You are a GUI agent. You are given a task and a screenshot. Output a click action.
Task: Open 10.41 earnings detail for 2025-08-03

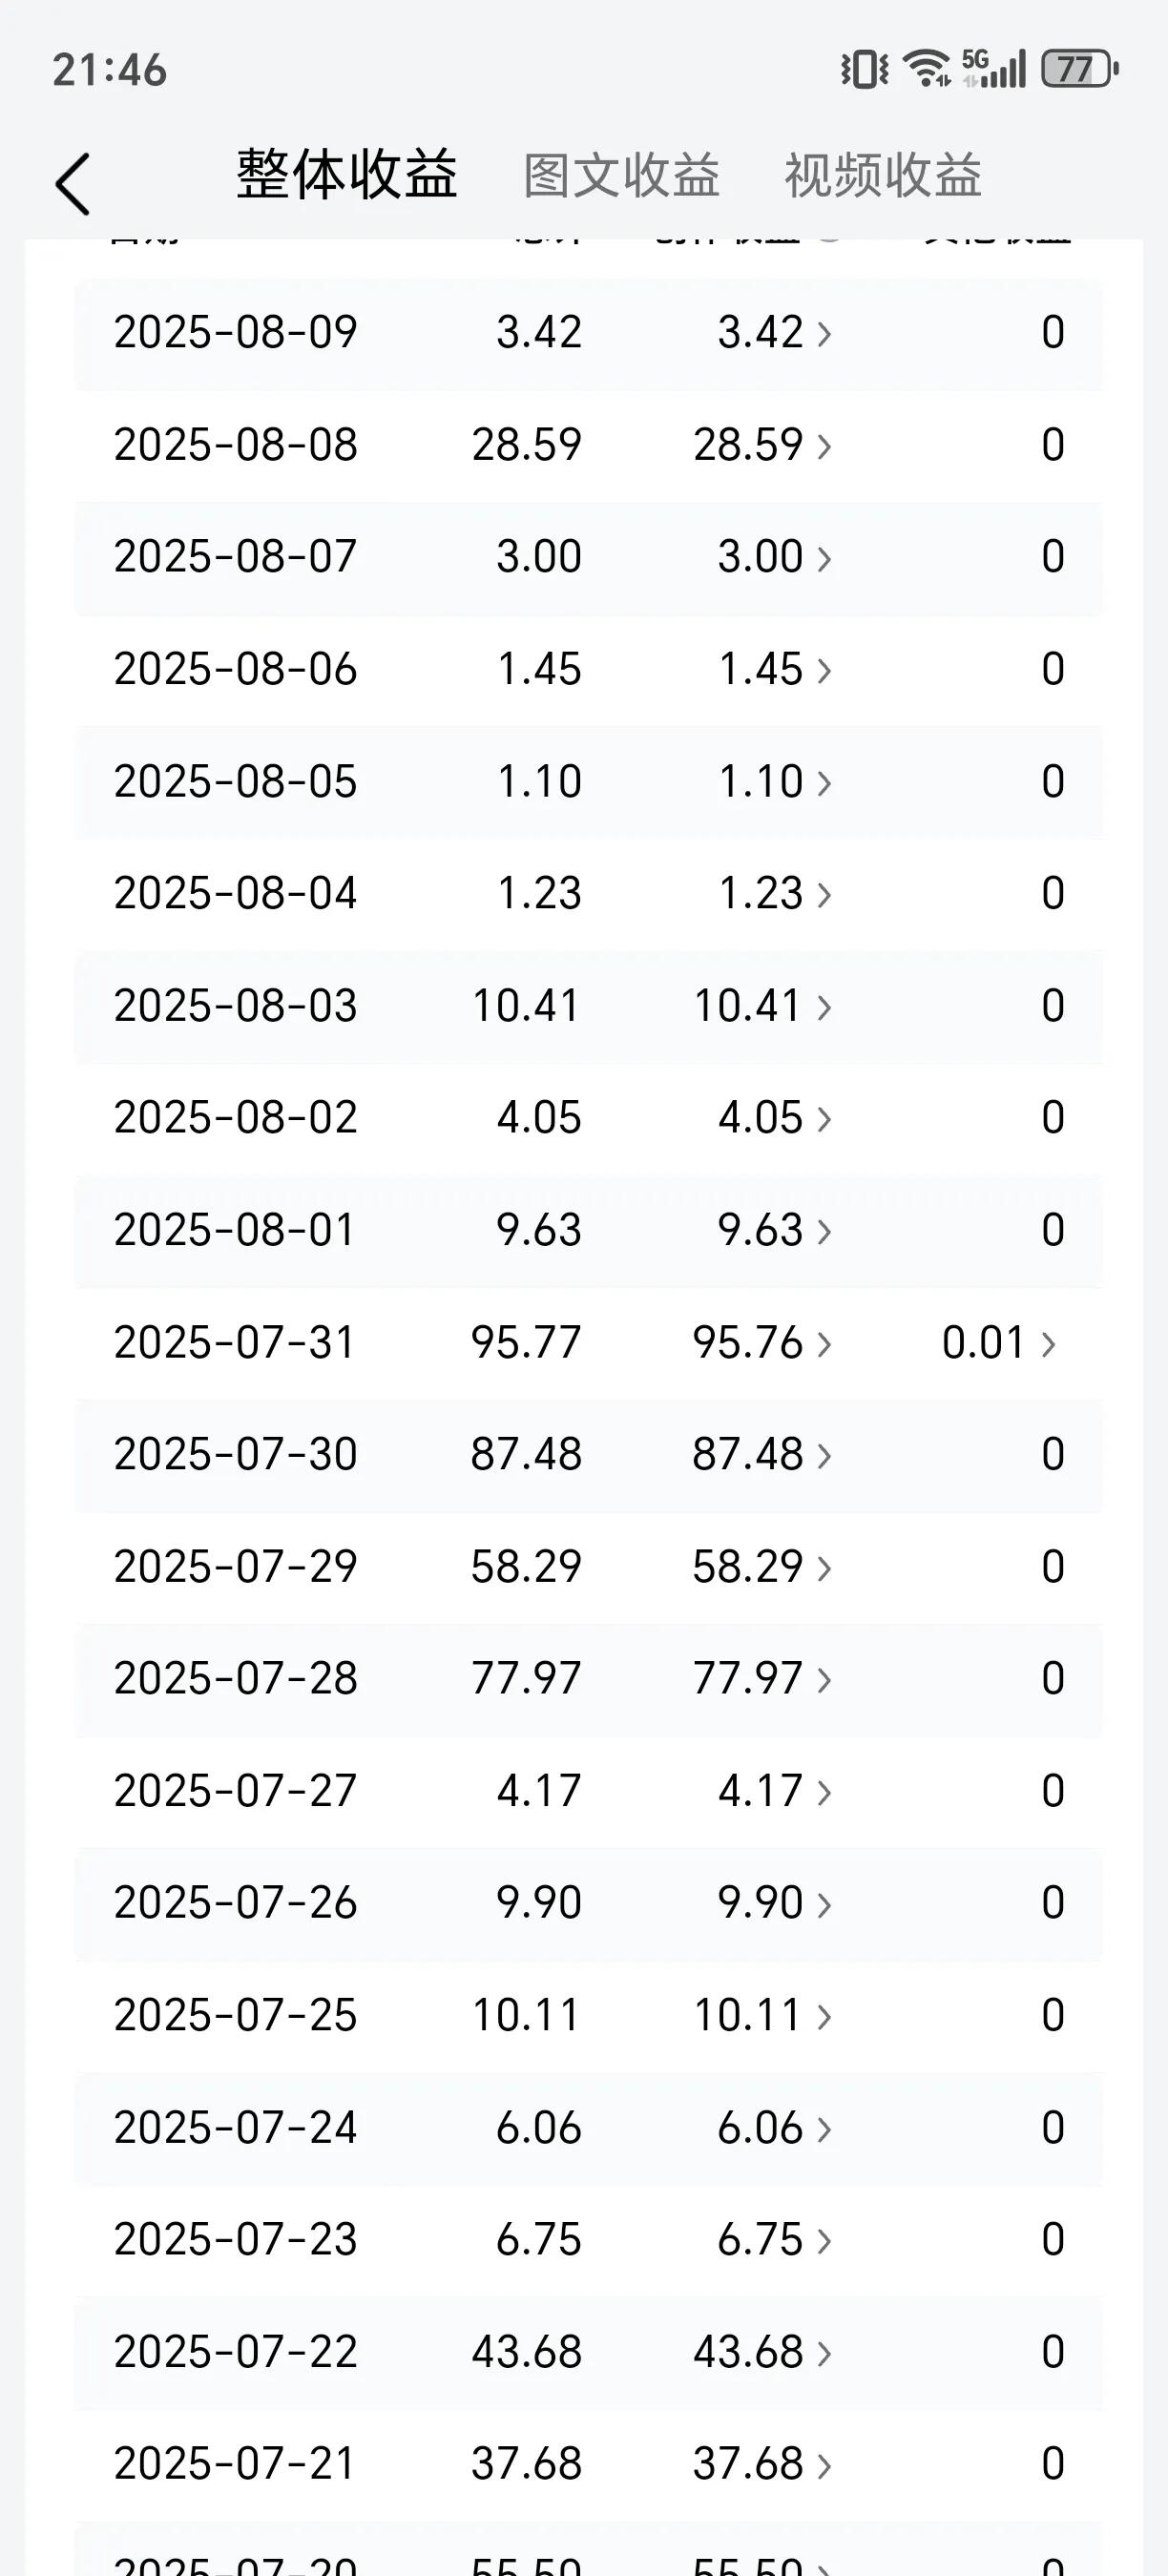tap(763, 1005)
